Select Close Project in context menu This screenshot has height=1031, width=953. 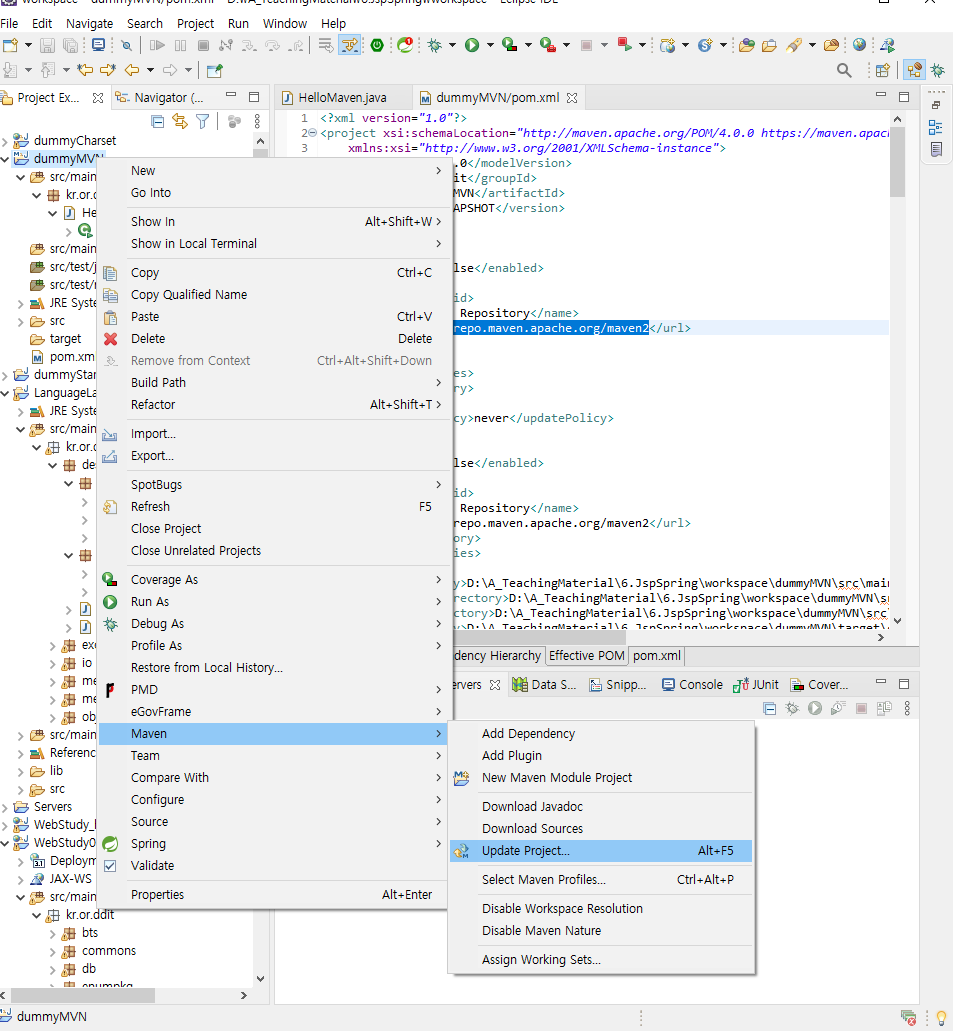[274, 529]
